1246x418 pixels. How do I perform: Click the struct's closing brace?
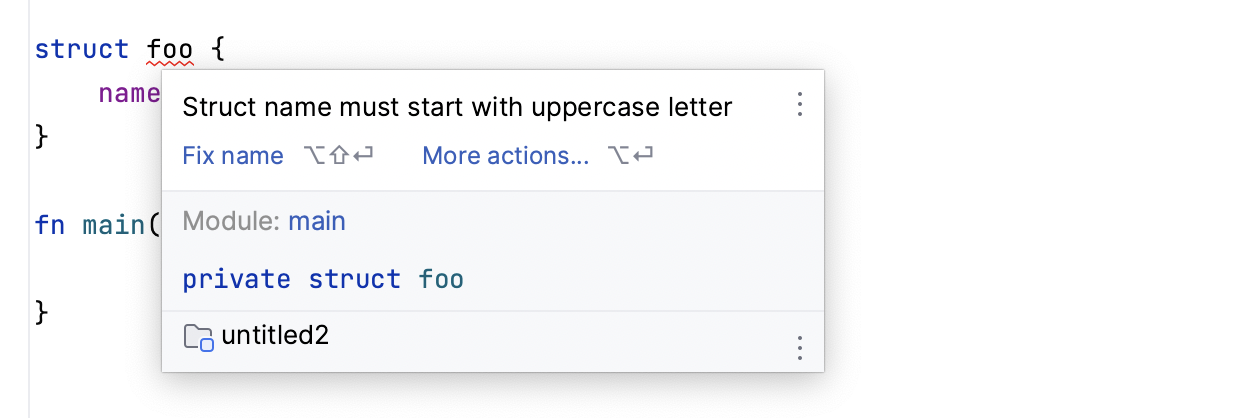[41, 135]
